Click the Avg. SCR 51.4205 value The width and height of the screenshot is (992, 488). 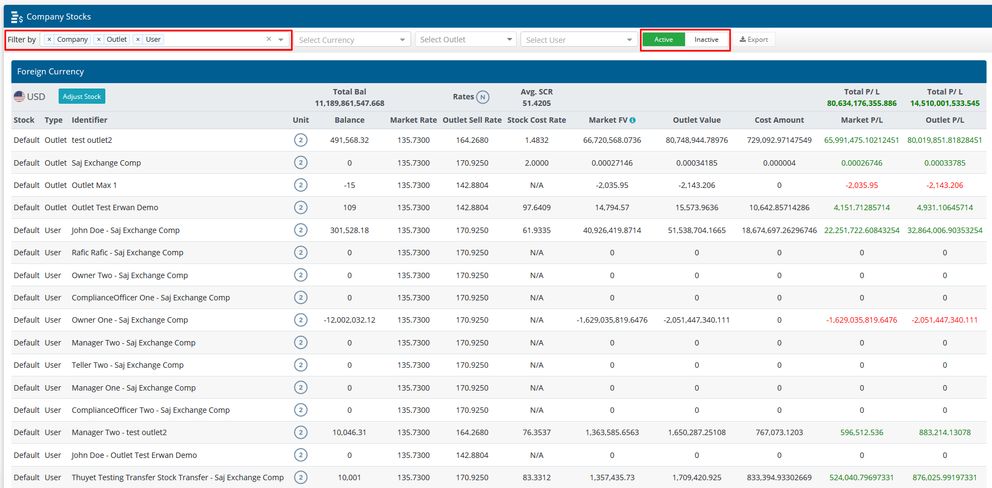536,103
